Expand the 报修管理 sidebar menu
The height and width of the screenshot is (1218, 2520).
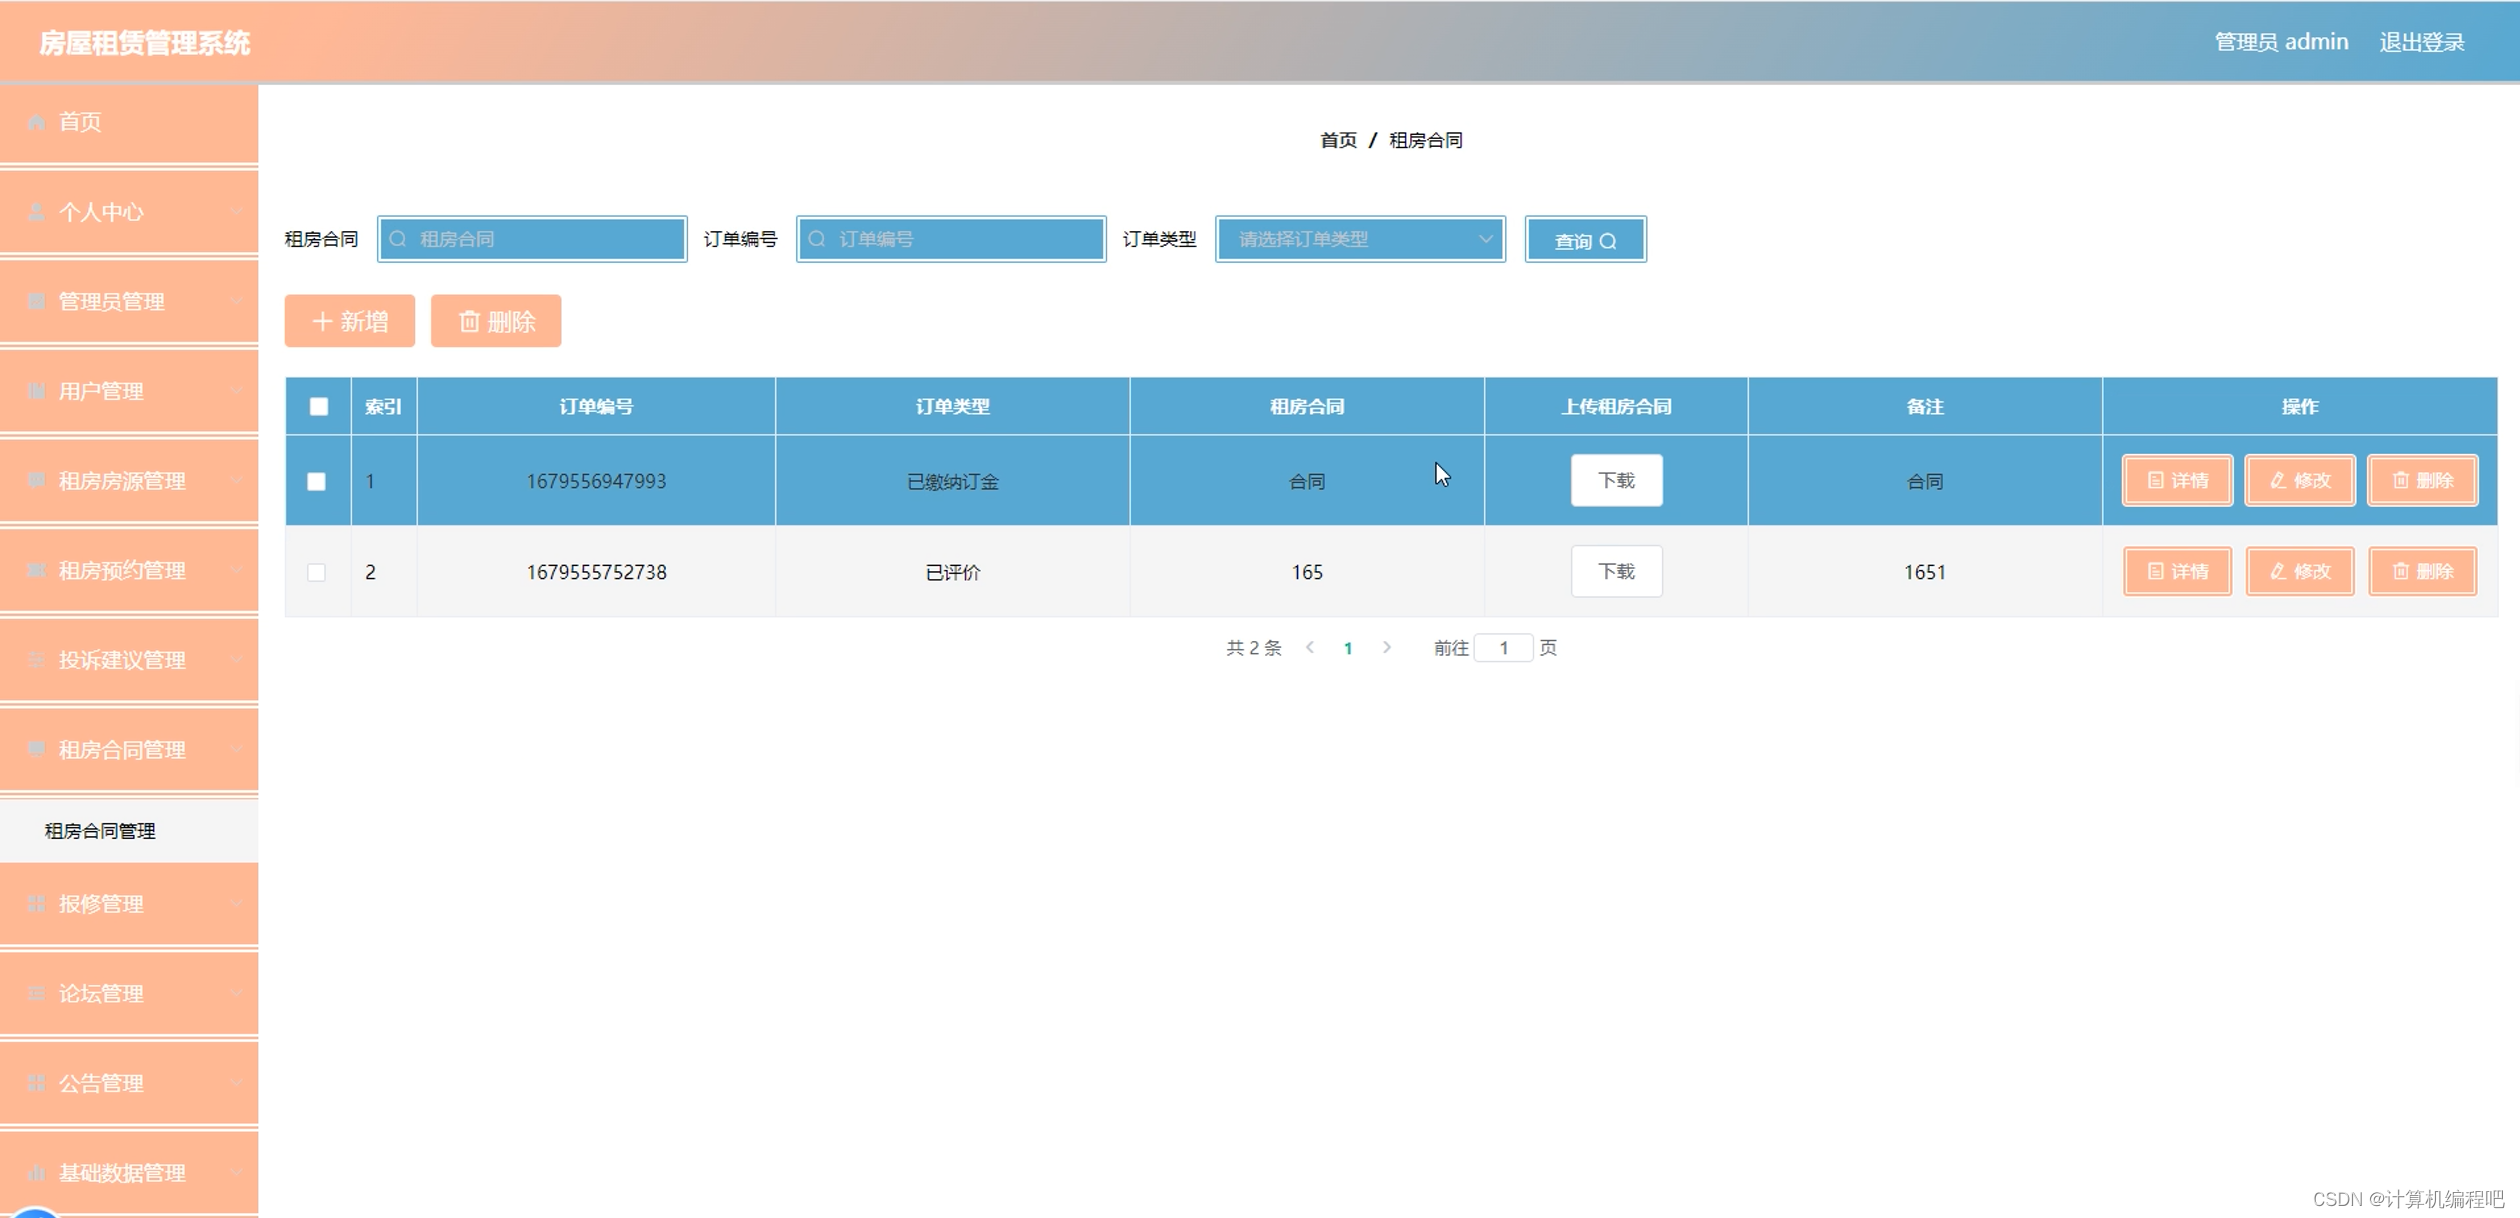[129, 904]
